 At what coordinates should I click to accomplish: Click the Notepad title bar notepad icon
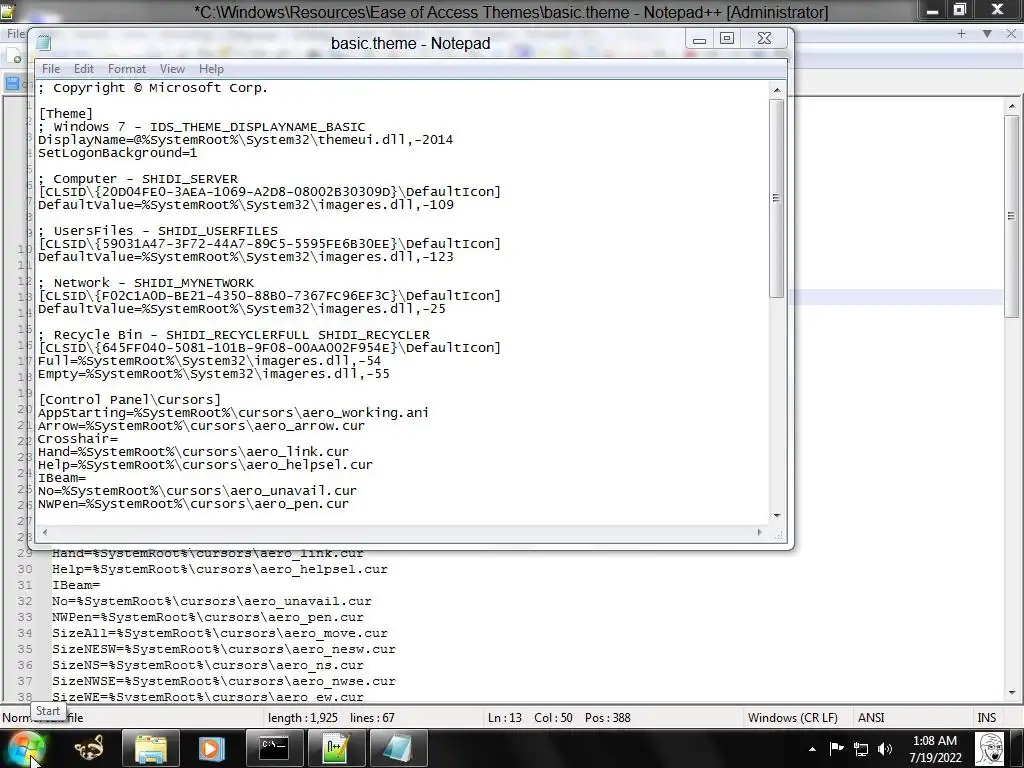(44, 43)
